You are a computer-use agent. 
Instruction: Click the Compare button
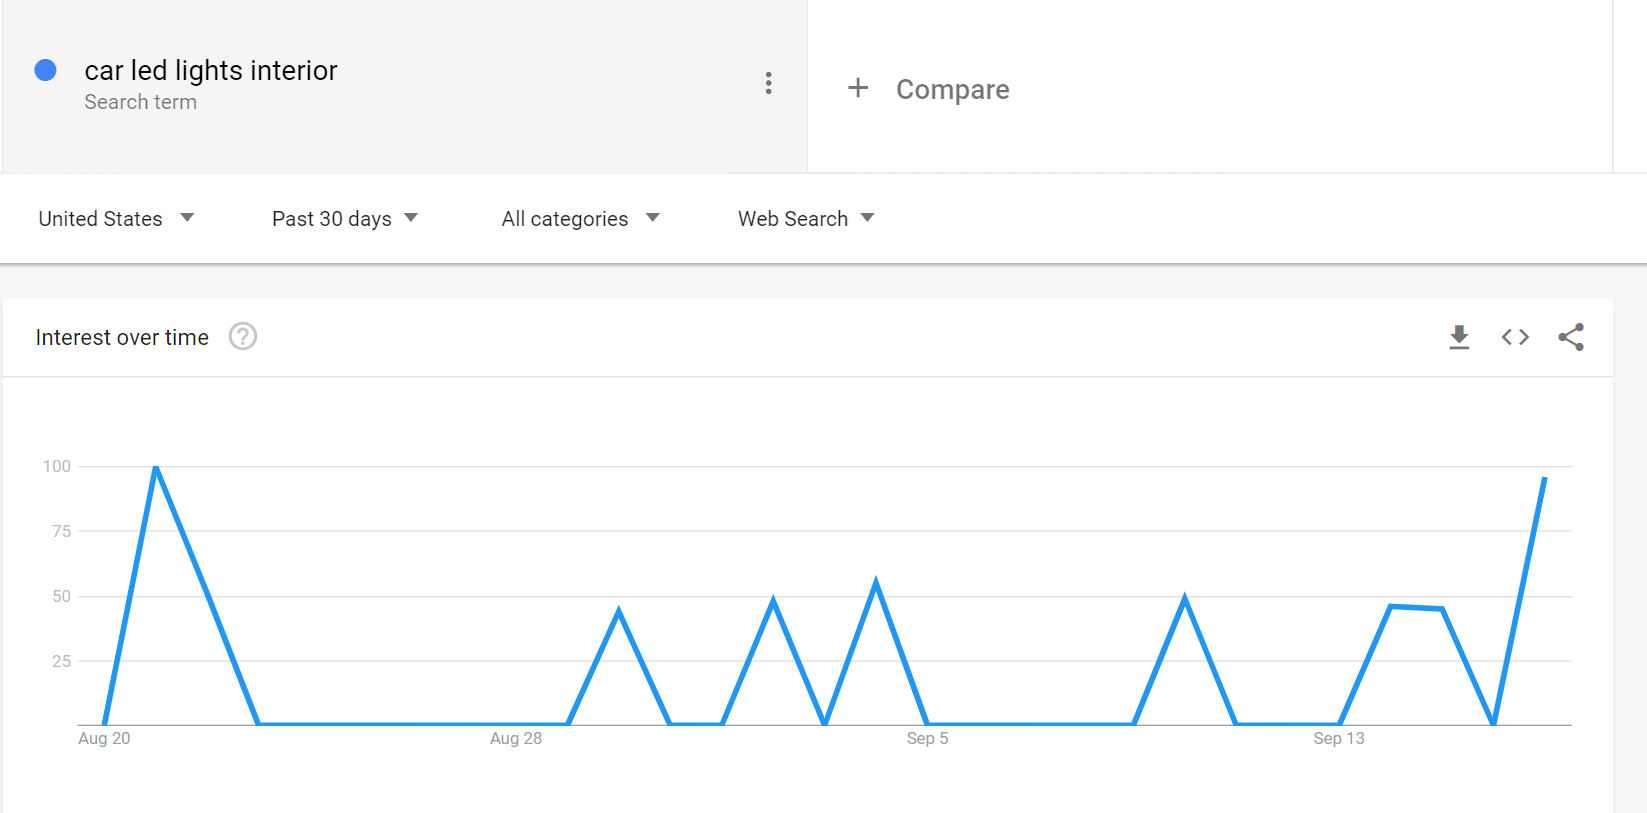coord(952,89)
